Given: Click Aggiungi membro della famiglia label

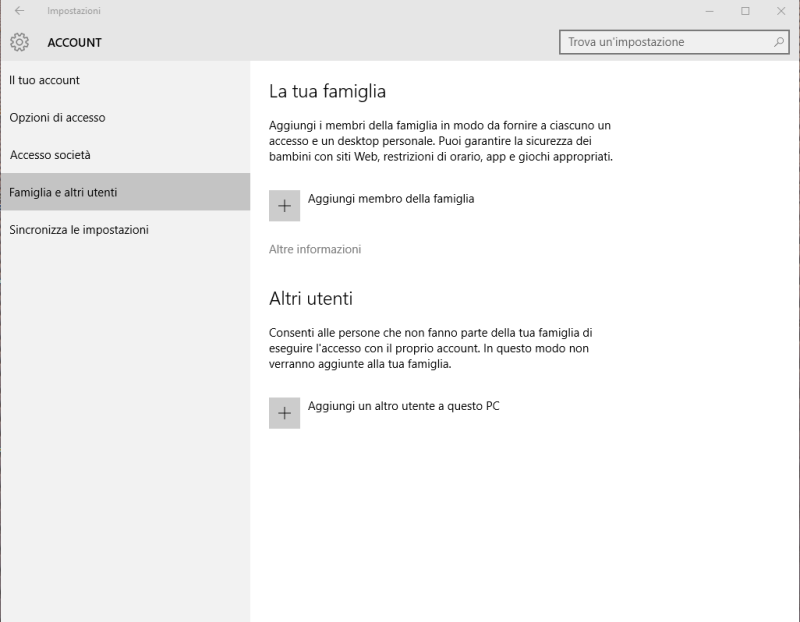Looking at the screenshot, I should [391, 198].
